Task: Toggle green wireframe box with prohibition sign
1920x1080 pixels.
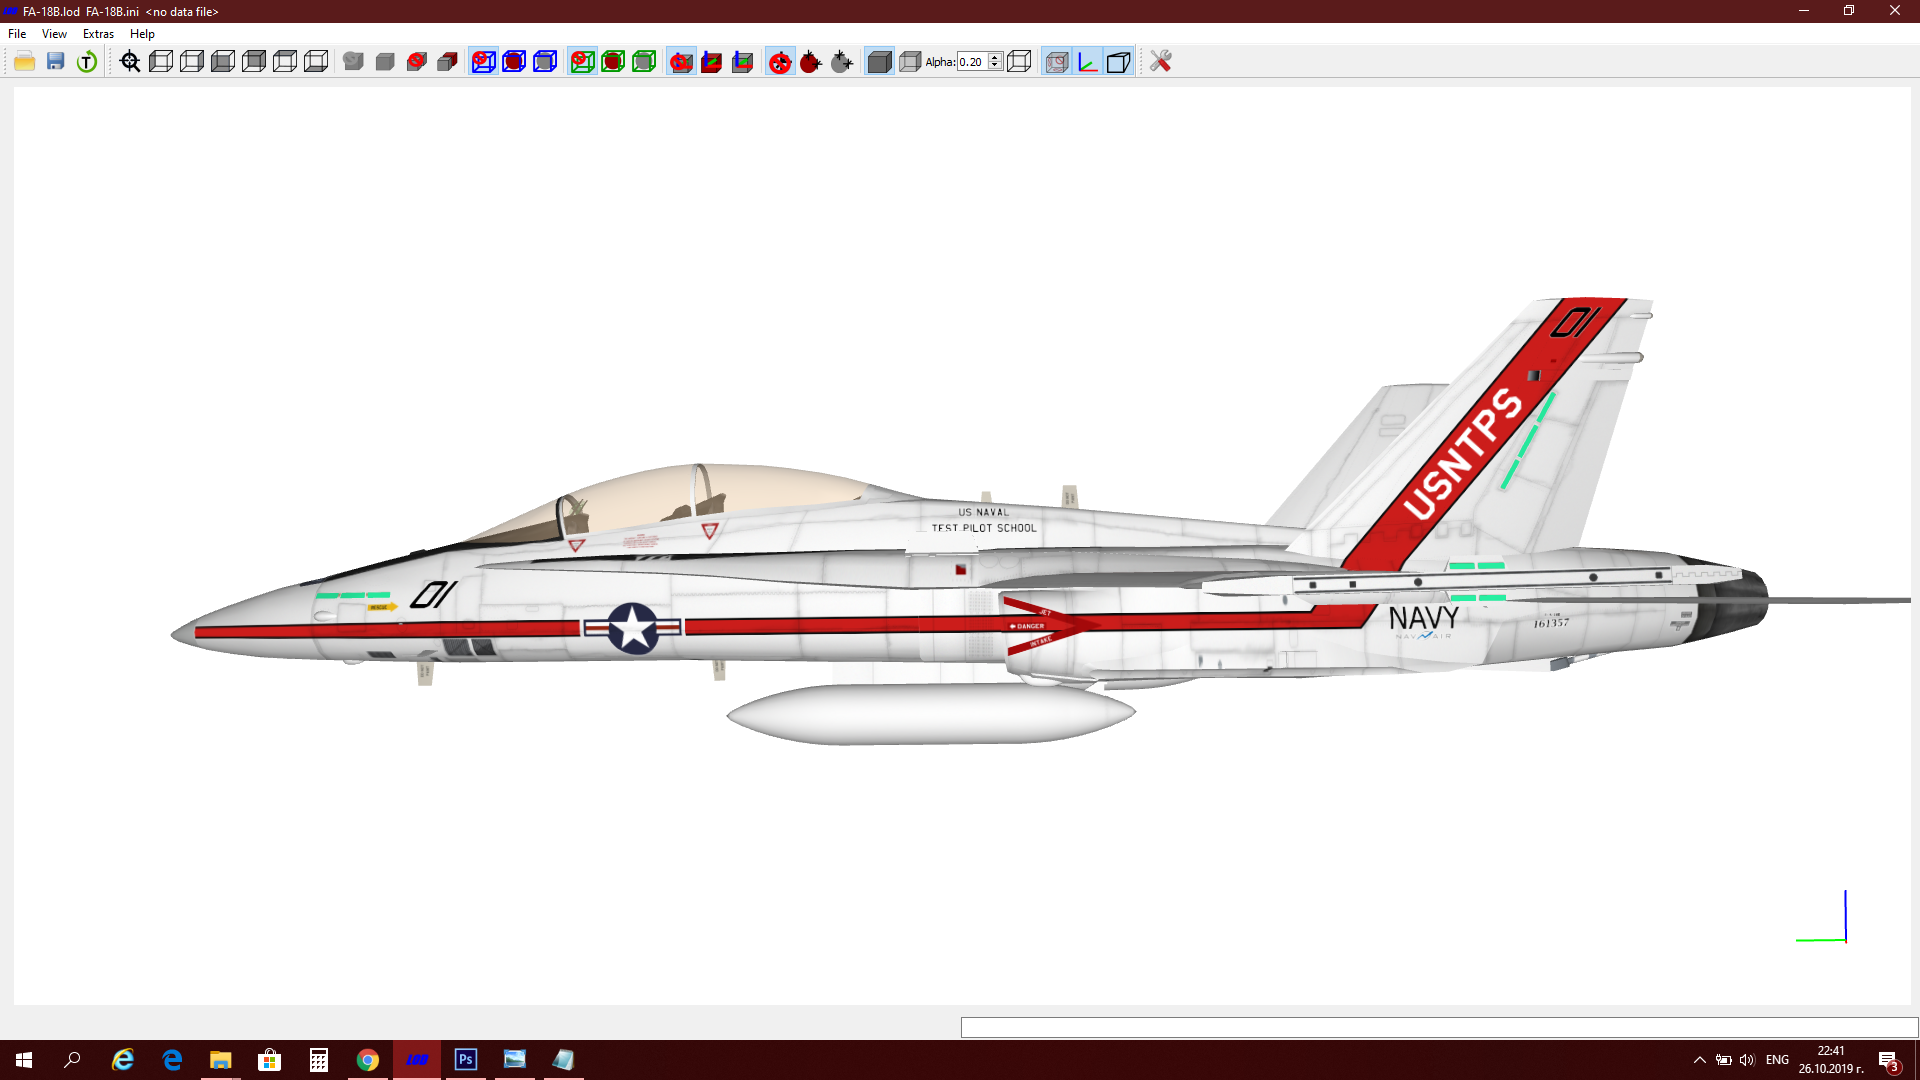Action: (583, 62)
